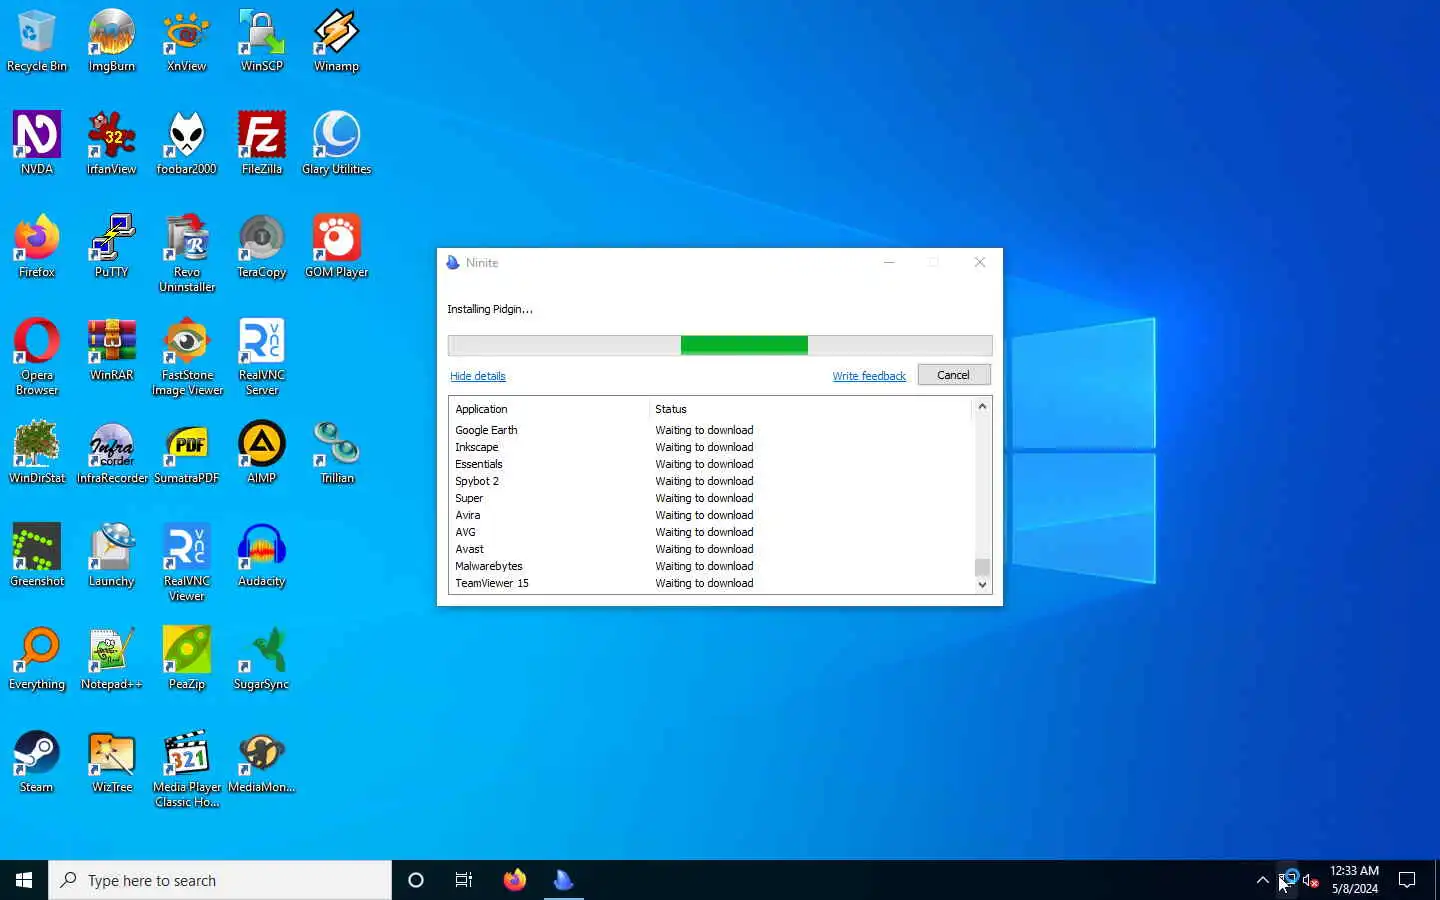Select the Launchy desktop shortcut

tap(112, 556)
